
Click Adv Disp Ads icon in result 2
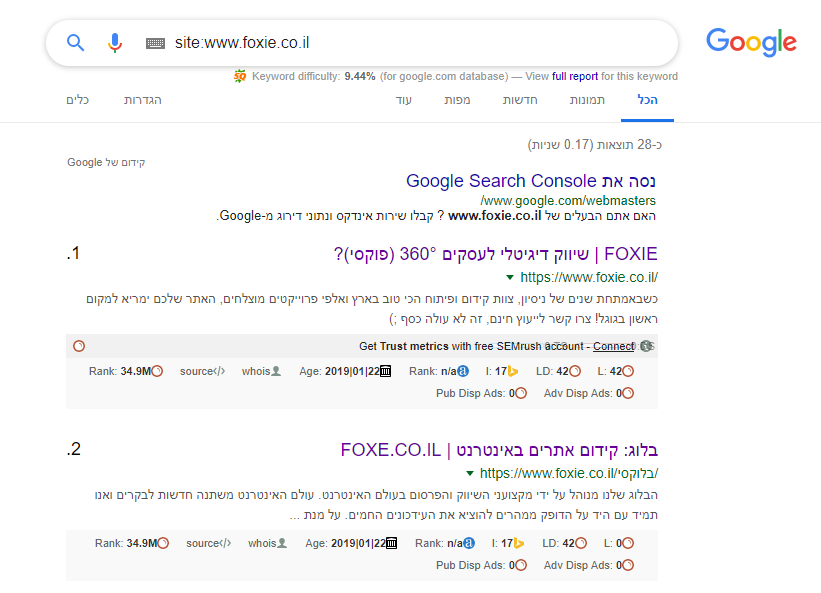628,565
